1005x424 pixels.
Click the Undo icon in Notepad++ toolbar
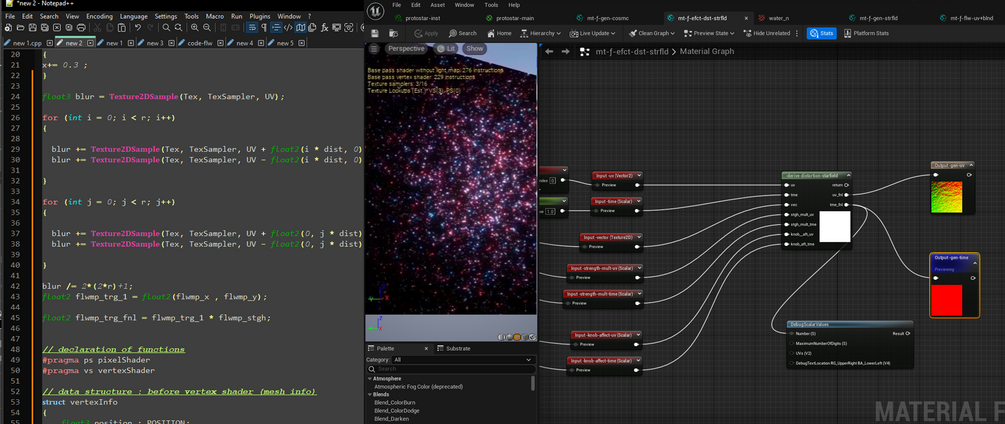[x=138, y=28]
